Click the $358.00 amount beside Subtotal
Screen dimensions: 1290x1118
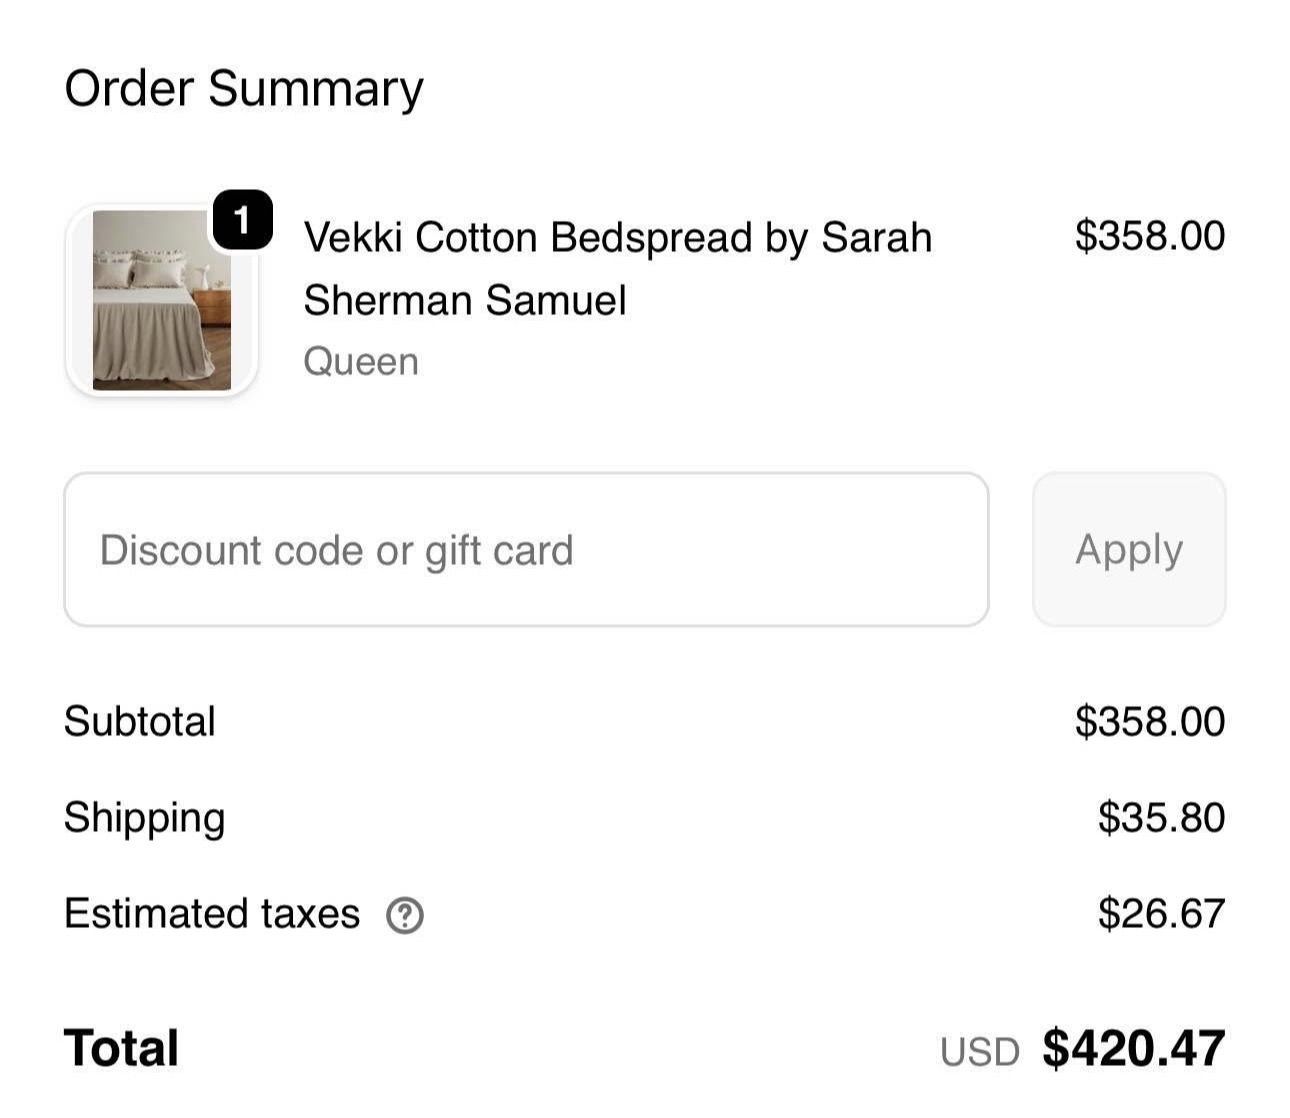(1149, 721)
